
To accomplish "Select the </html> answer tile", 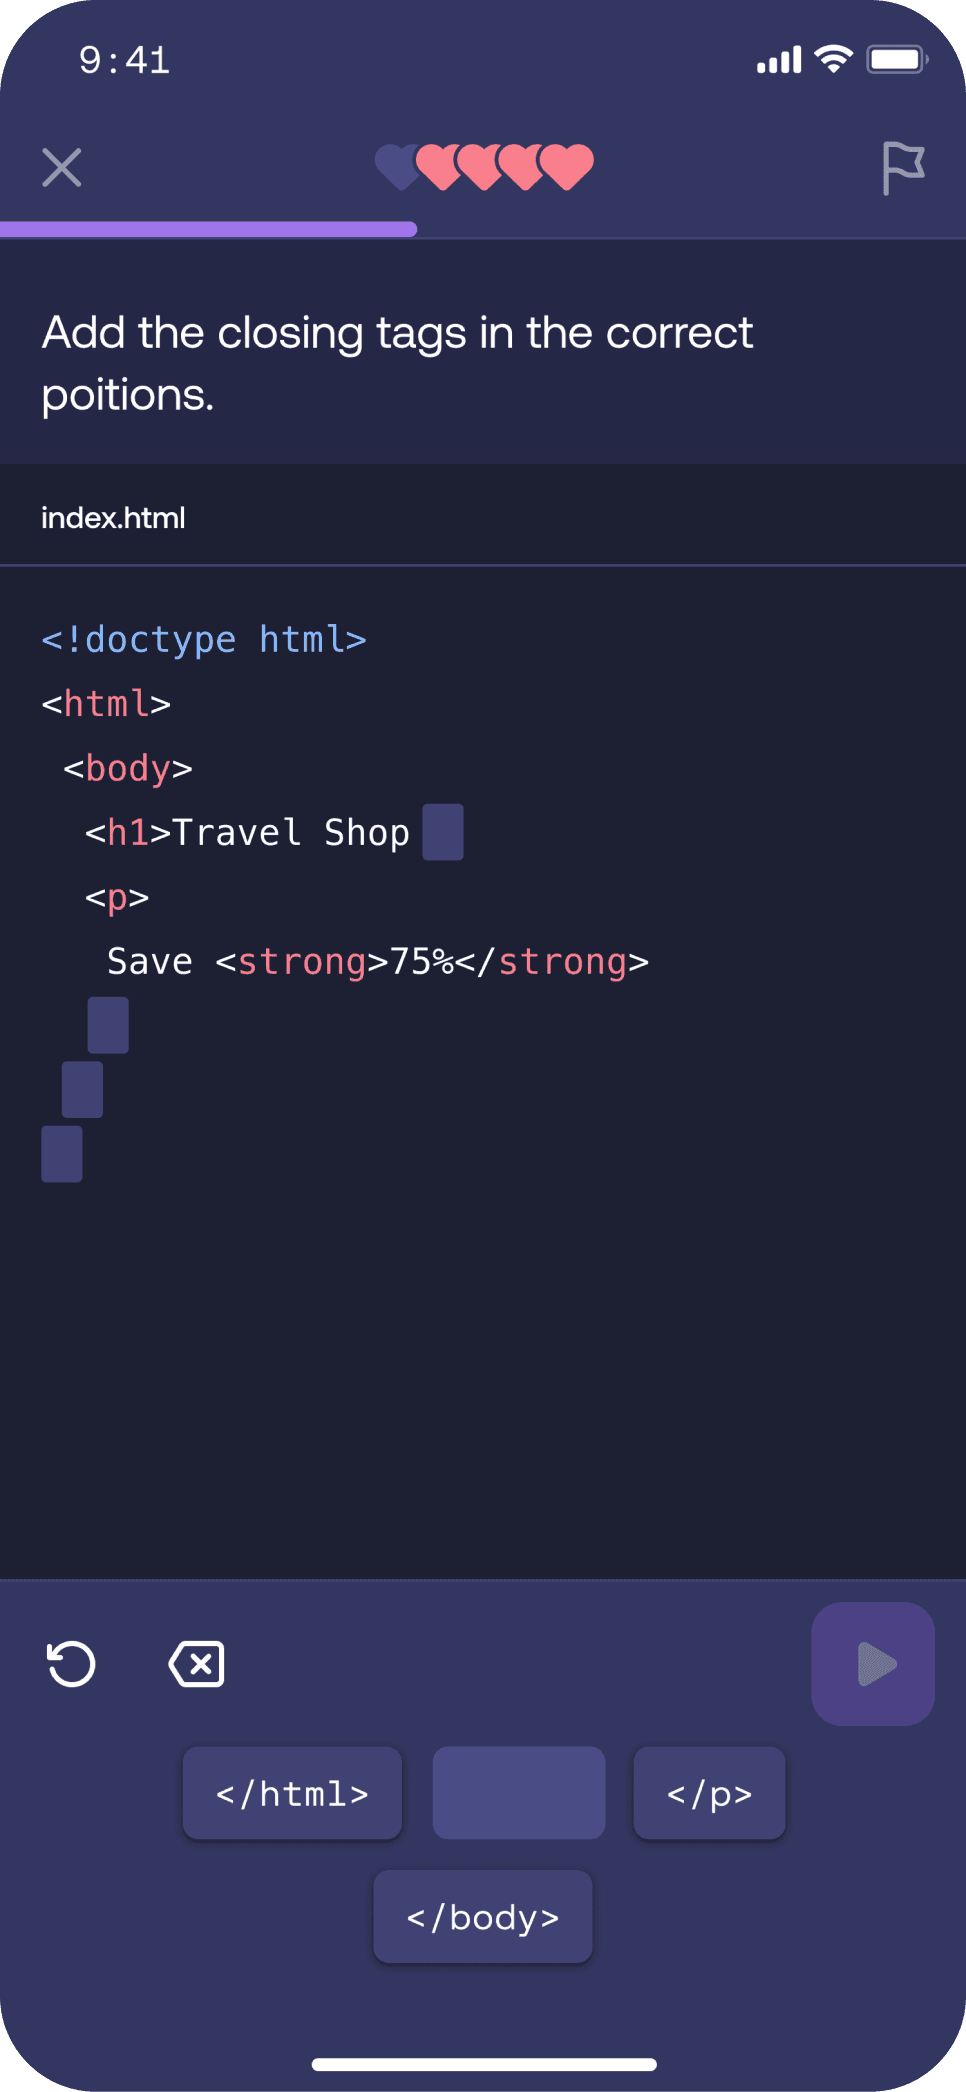I will point(291,1792).
